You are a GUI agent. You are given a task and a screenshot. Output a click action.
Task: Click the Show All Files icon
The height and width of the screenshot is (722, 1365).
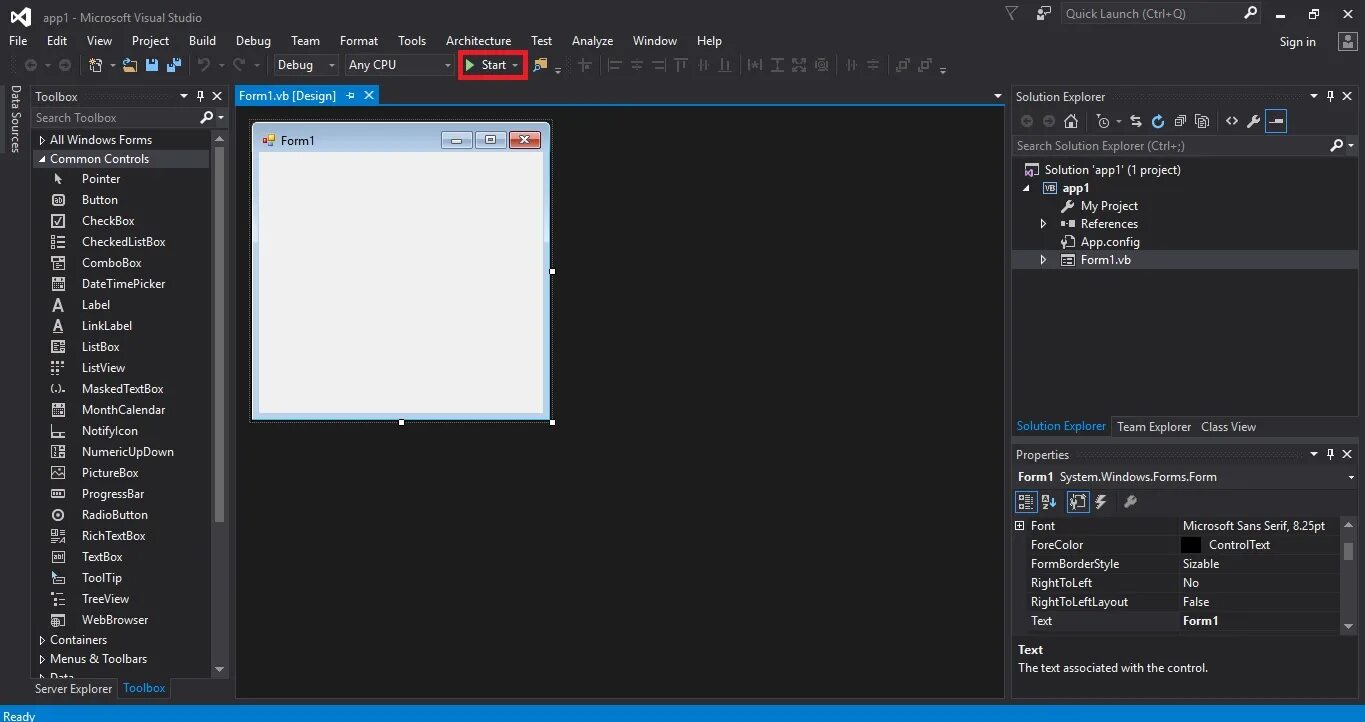click(x=1202, y=121)
